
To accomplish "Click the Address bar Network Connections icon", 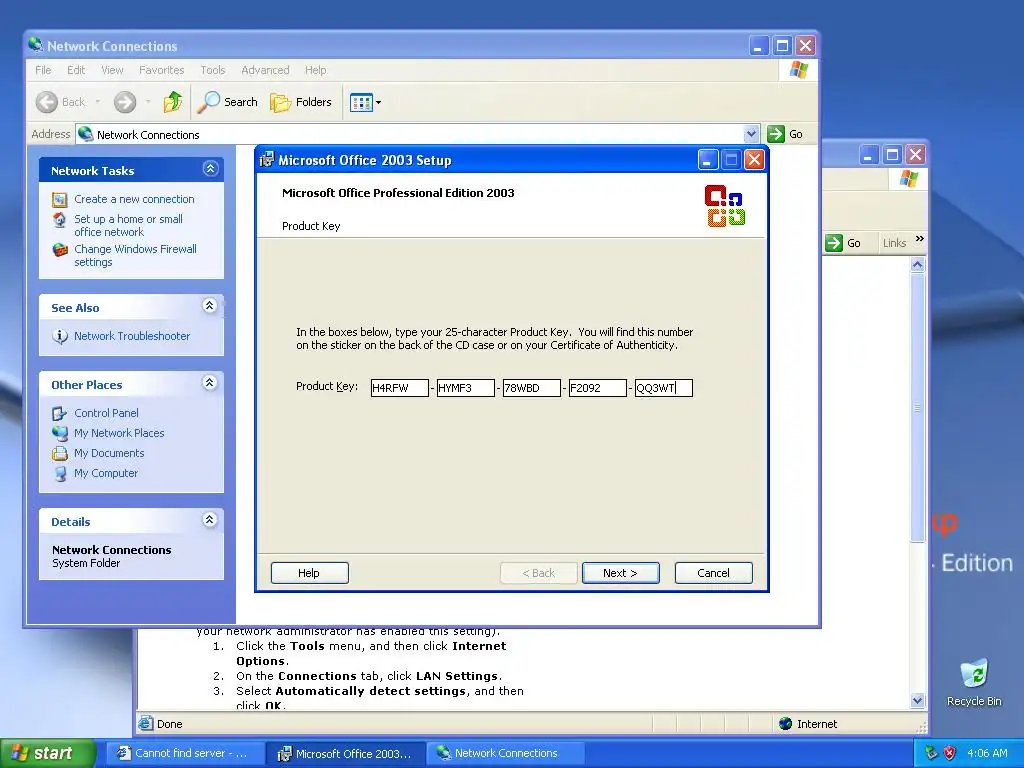I will pos(86,134).
